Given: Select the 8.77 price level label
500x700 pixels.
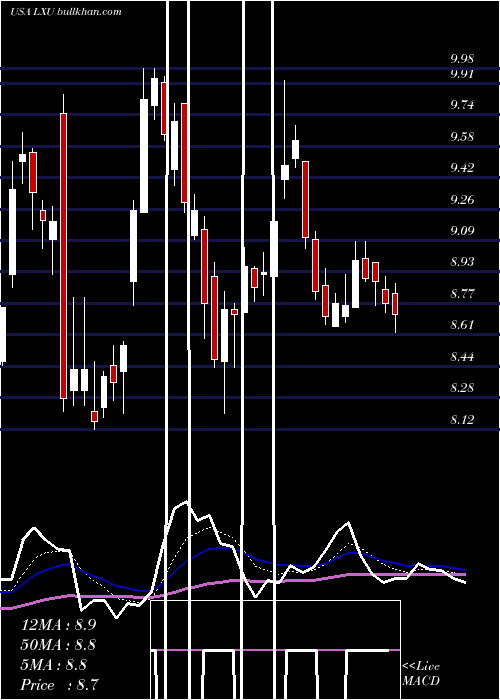Looking at the screenshot, I should (462, 294).
